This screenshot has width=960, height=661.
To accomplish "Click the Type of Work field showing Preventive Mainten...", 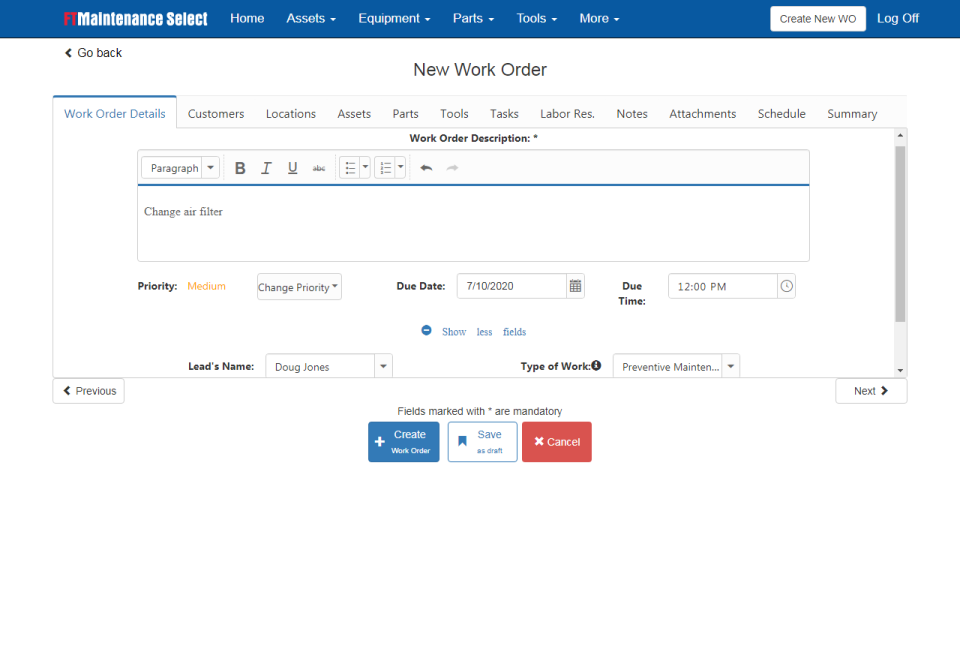I will tap(667, 367).
